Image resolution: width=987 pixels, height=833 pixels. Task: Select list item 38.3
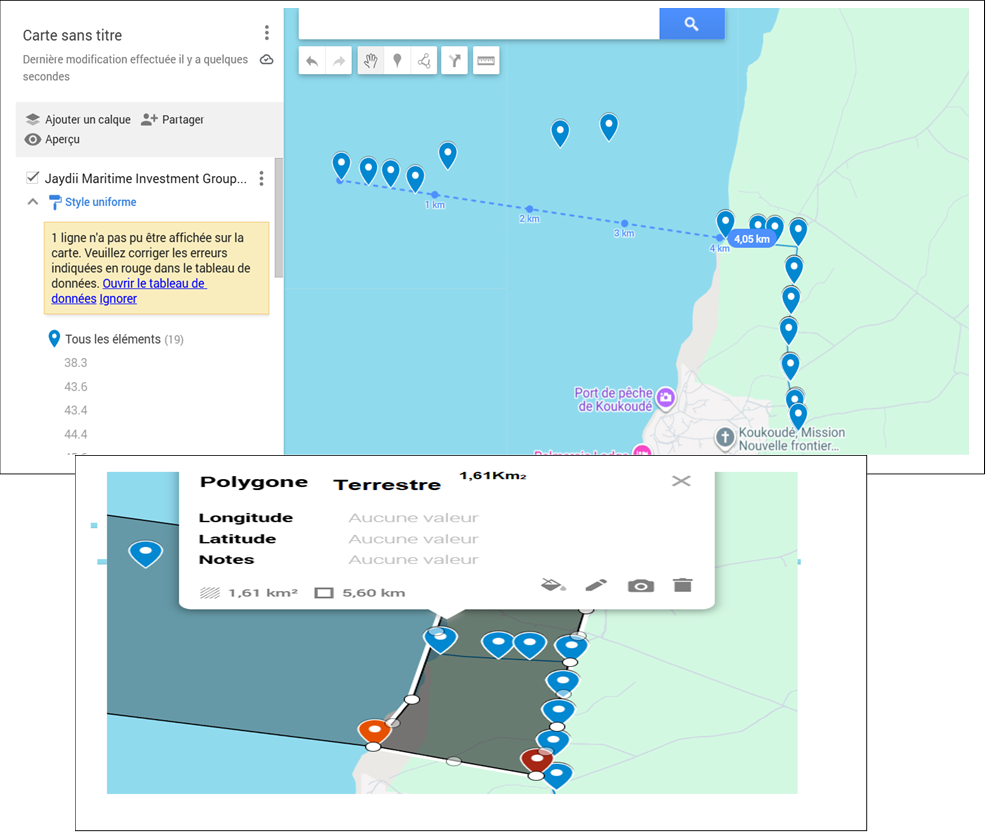pyautogui.click(x=76, y=363)
